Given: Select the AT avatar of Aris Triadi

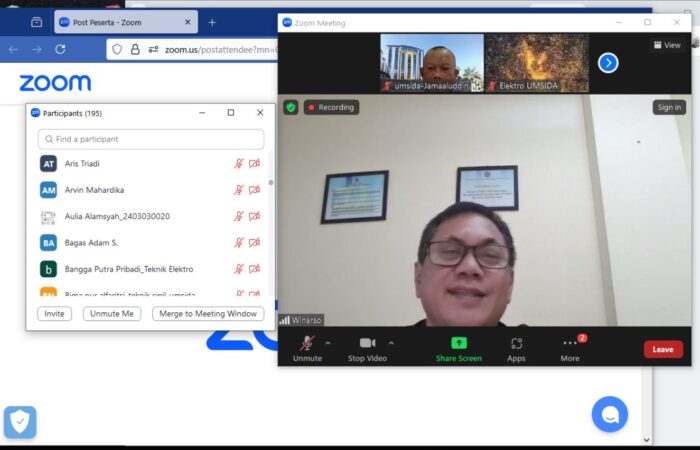Looking at the screenshot, I should (48, 164).
